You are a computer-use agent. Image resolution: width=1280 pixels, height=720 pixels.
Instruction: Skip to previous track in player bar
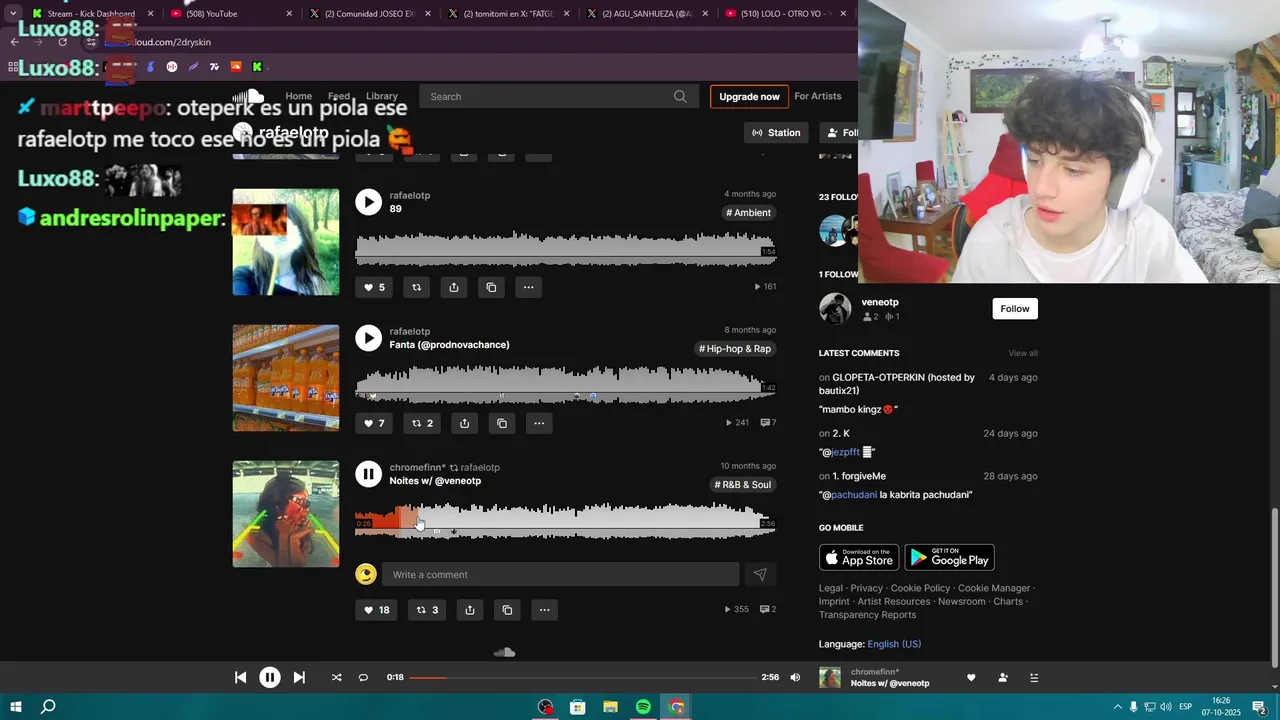240,677
